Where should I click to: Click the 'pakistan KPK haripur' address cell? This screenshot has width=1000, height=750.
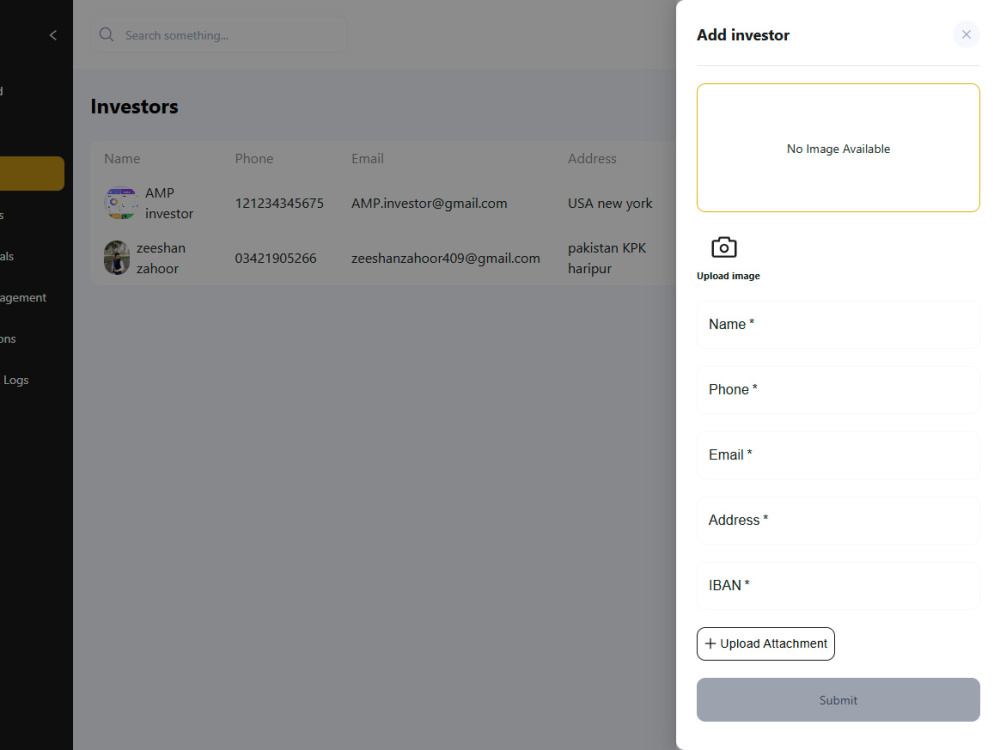607,258
